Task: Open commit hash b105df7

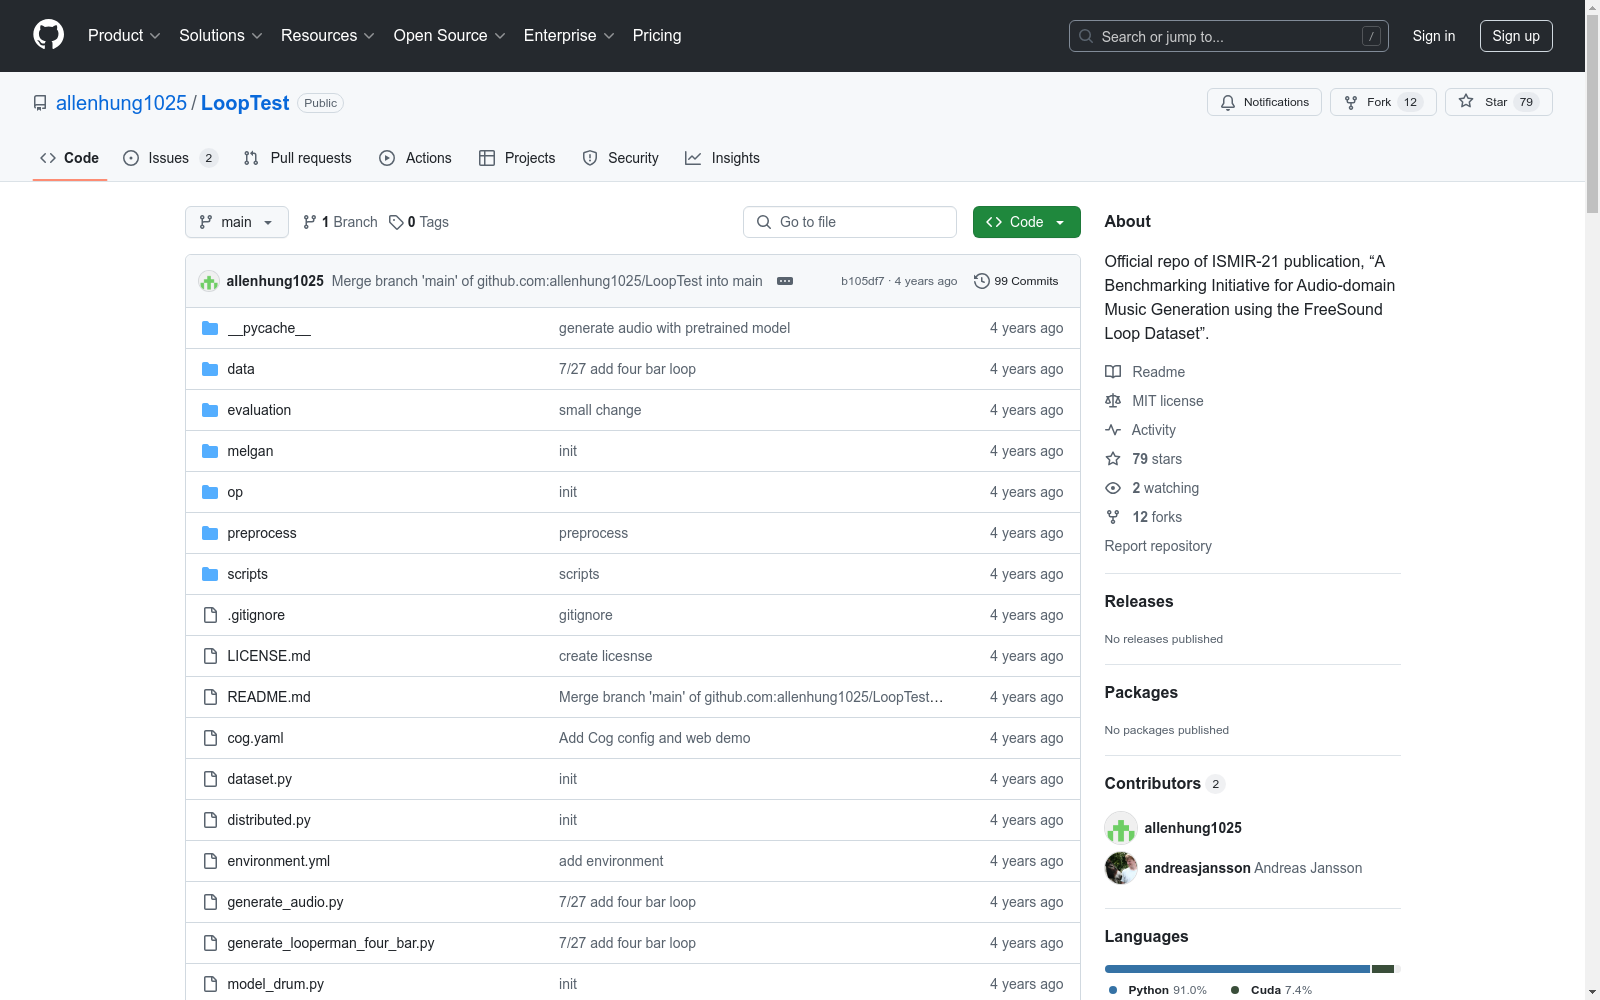Action: (862, 281)
